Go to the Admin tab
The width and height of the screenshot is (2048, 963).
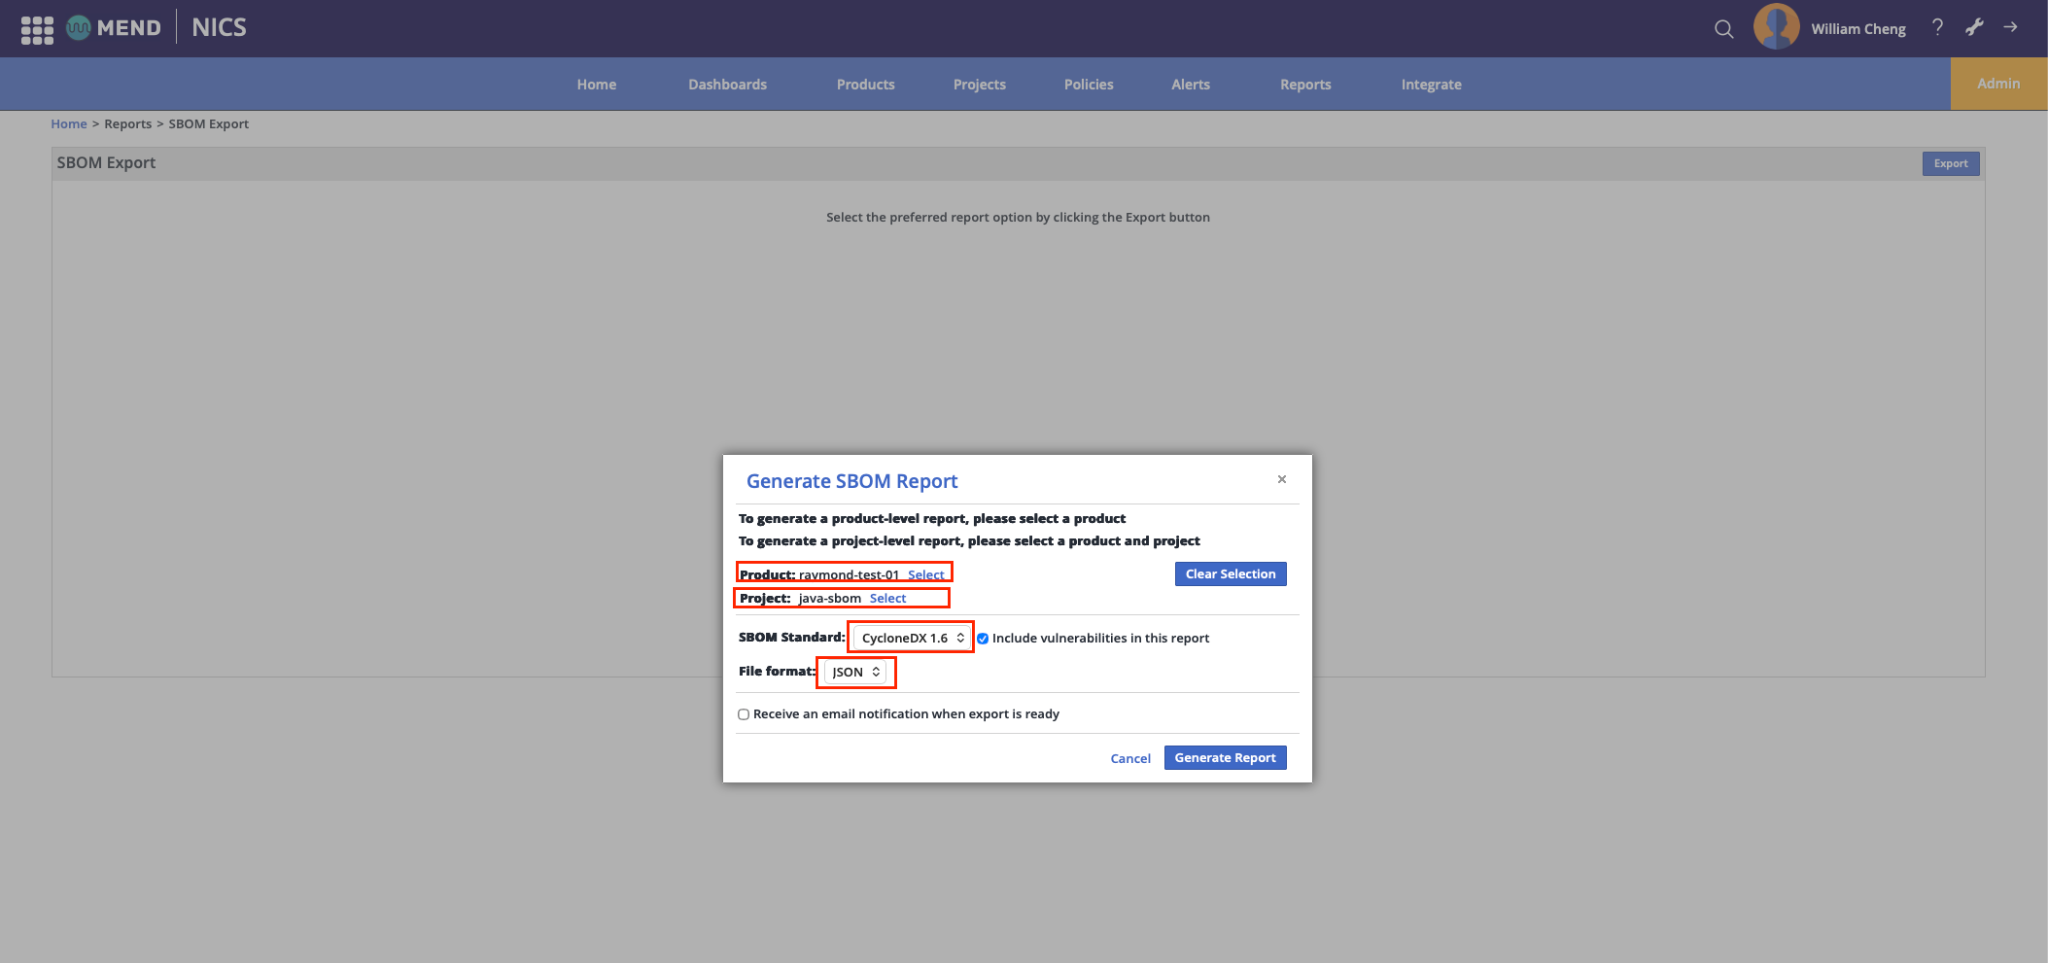1998,83
